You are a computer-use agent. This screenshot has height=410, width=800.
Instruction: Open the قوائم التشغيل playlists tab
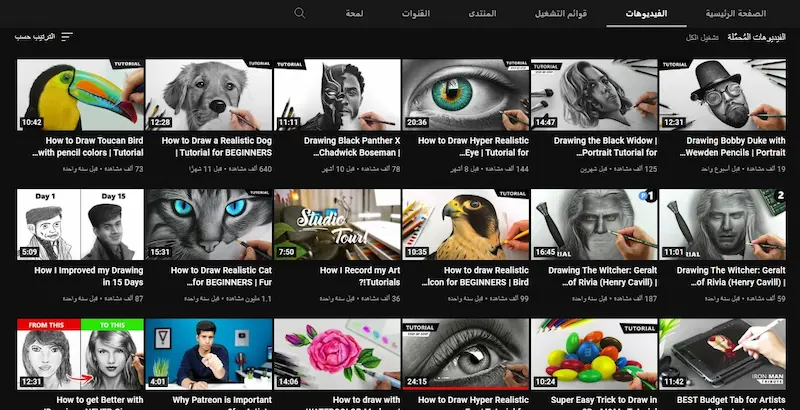[561, 14]
